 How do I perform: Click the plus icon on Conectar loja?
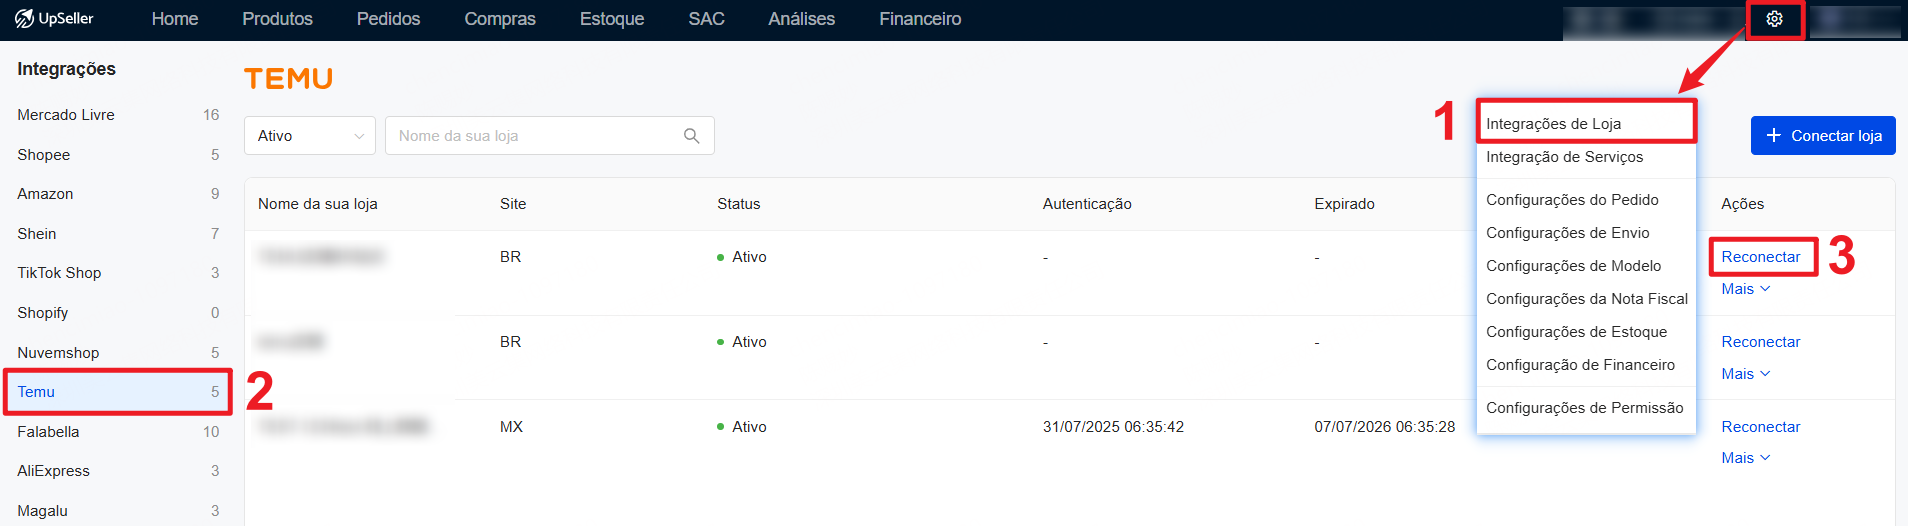1773,136
